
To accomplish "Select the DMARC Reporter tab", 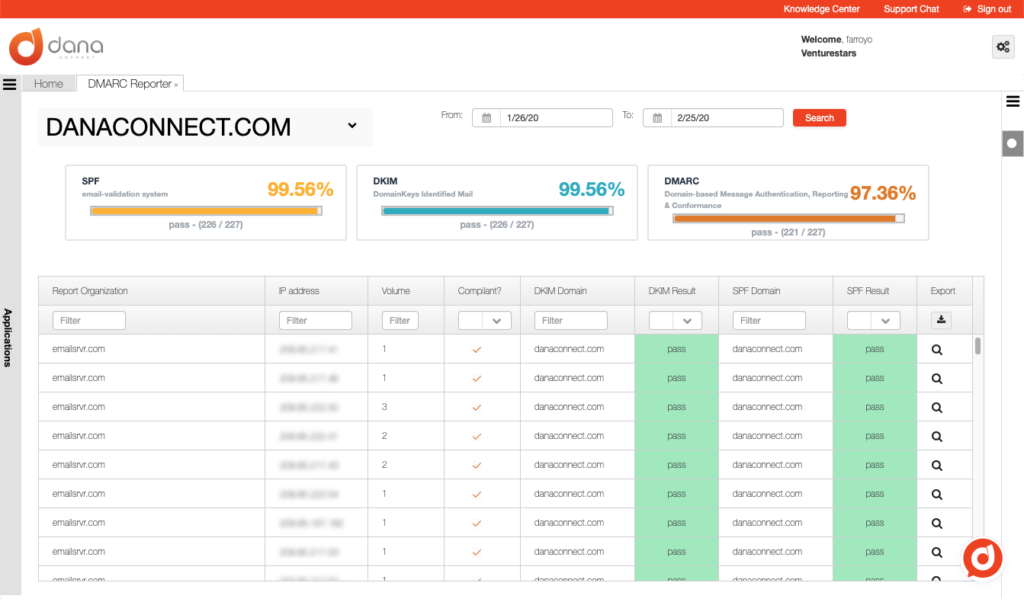I will pos(129,84).
